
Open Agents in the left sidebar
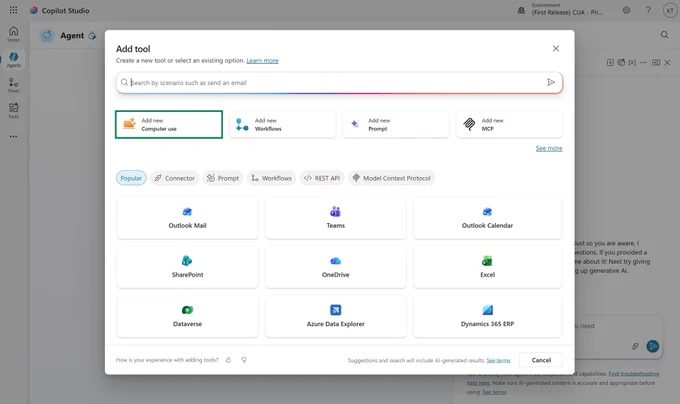[x=13, y=60]
